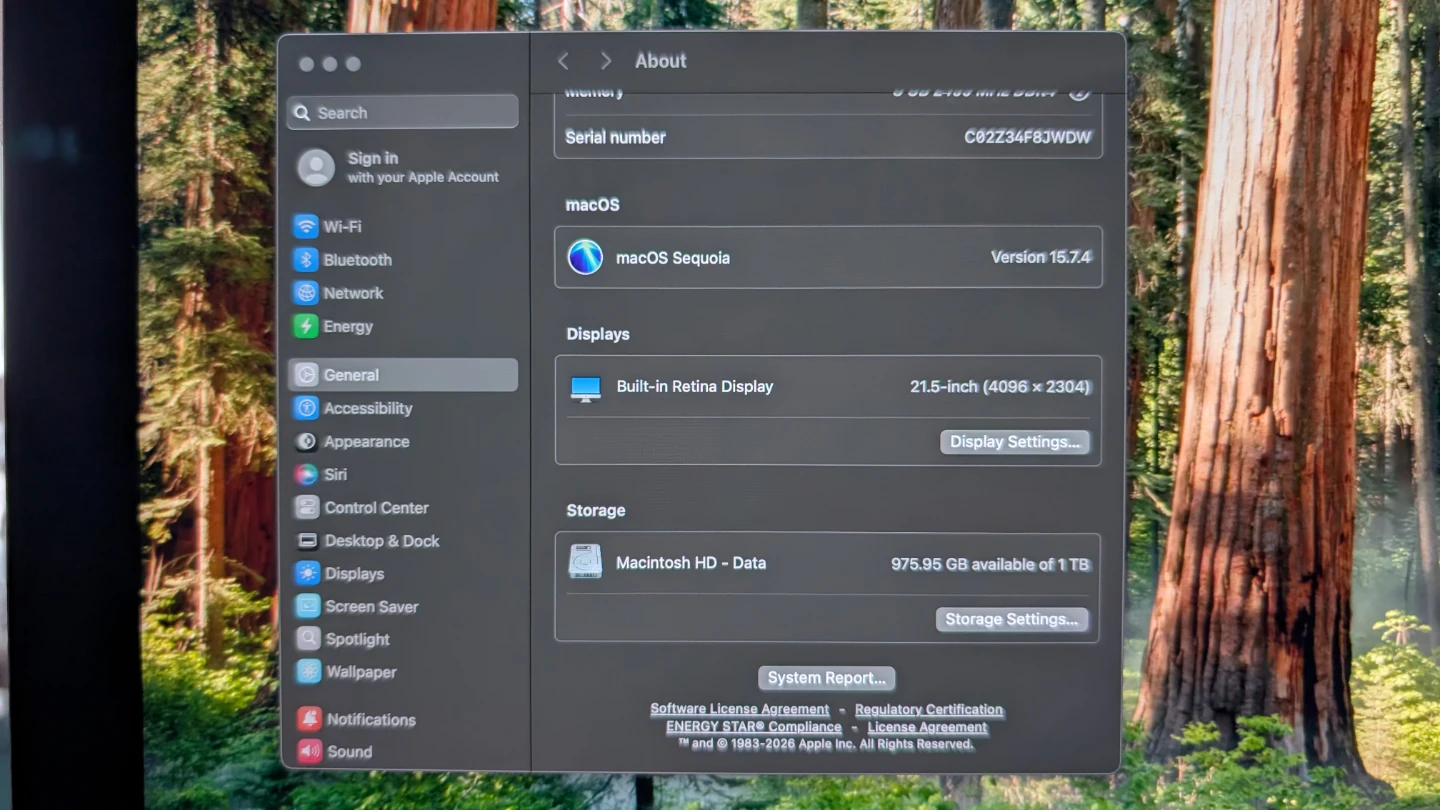Click 975.95 GB available of 1 TB
This screenshot has height=810, width=1440.
(x=990, y=564)
